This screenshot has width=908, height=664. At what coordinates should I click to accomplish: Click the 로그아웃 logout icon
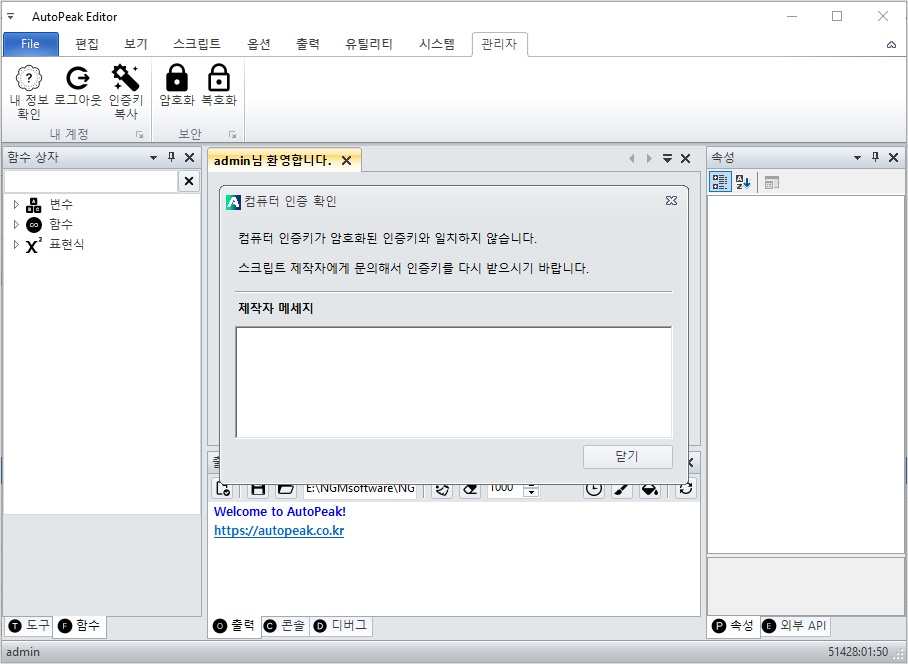pos(78,78)
